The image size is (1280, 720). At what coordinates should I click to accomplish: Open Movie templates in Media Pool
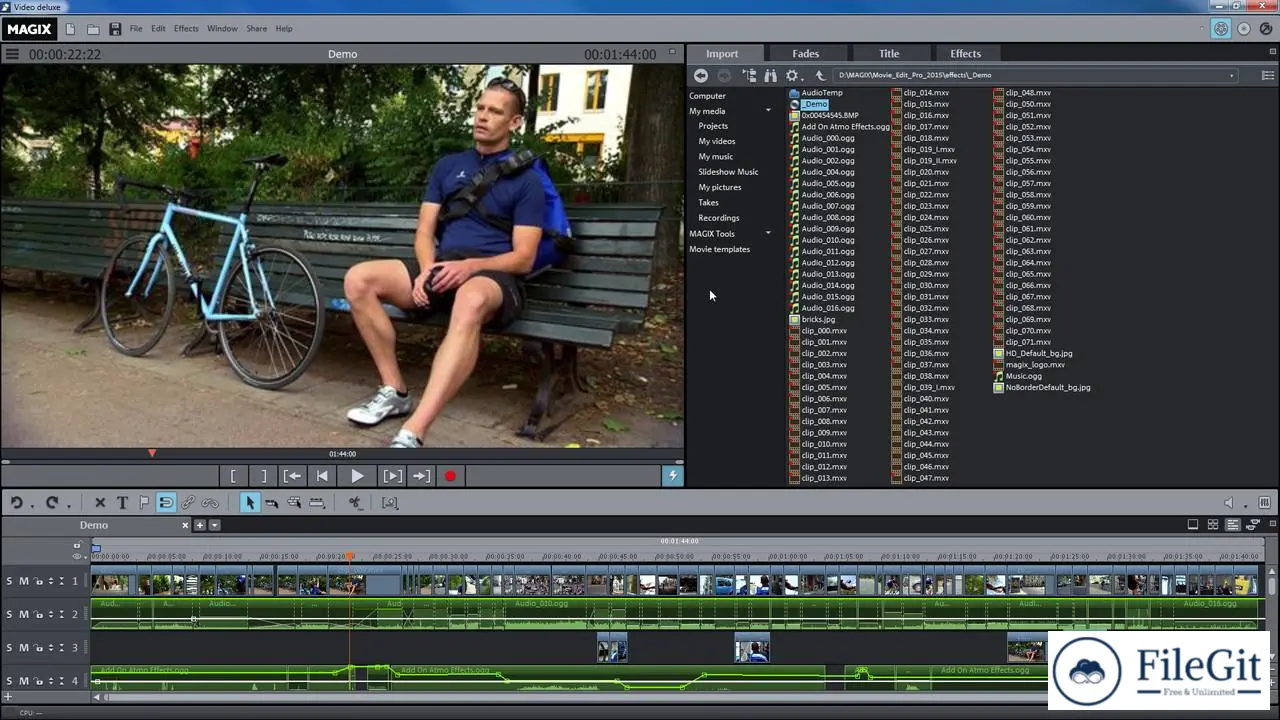pyautogui.click(x=719, y=249)
